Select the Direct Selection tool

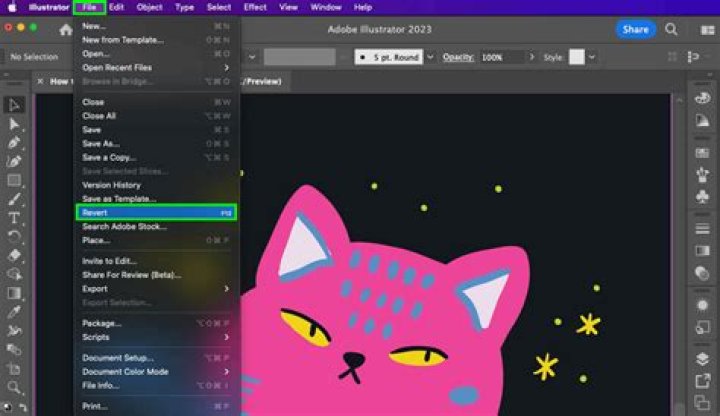pyautogui.click(x=14, y=124)
